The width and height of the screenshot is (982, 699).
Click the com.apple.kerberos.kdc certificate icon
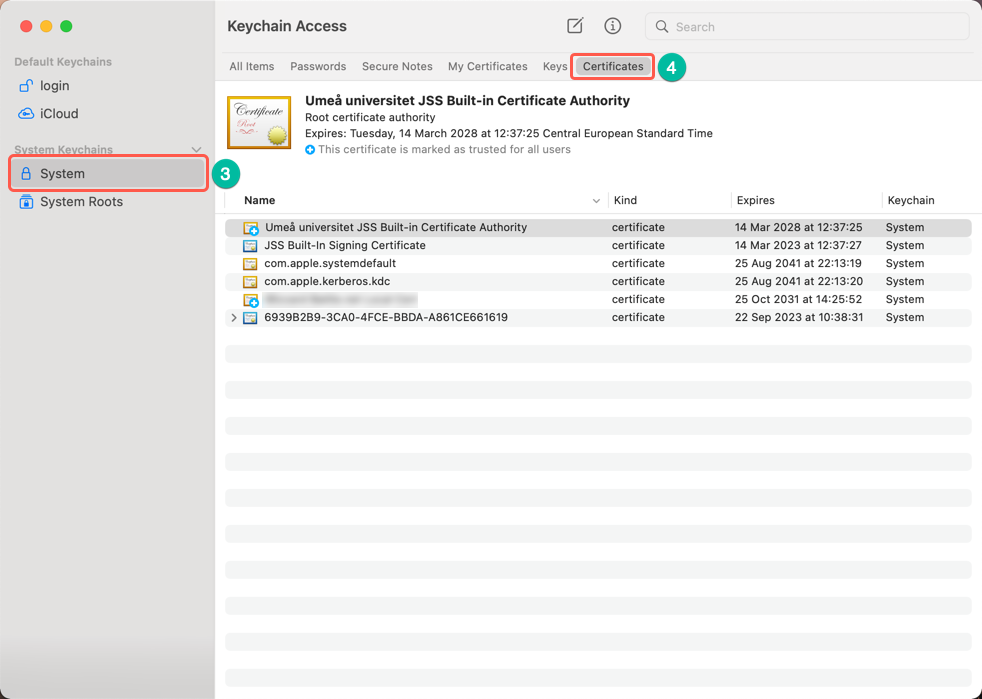(x=250, y=282)
